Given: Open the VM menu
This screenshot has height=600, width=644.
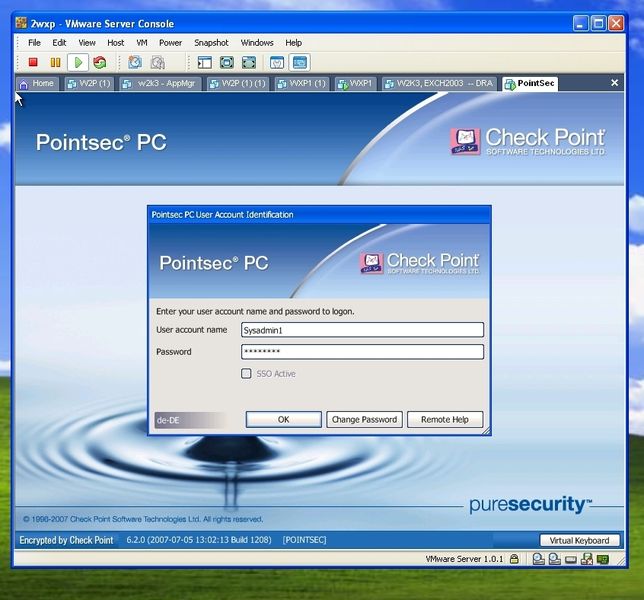Looking at the screenshot, I should coord(142,43).
